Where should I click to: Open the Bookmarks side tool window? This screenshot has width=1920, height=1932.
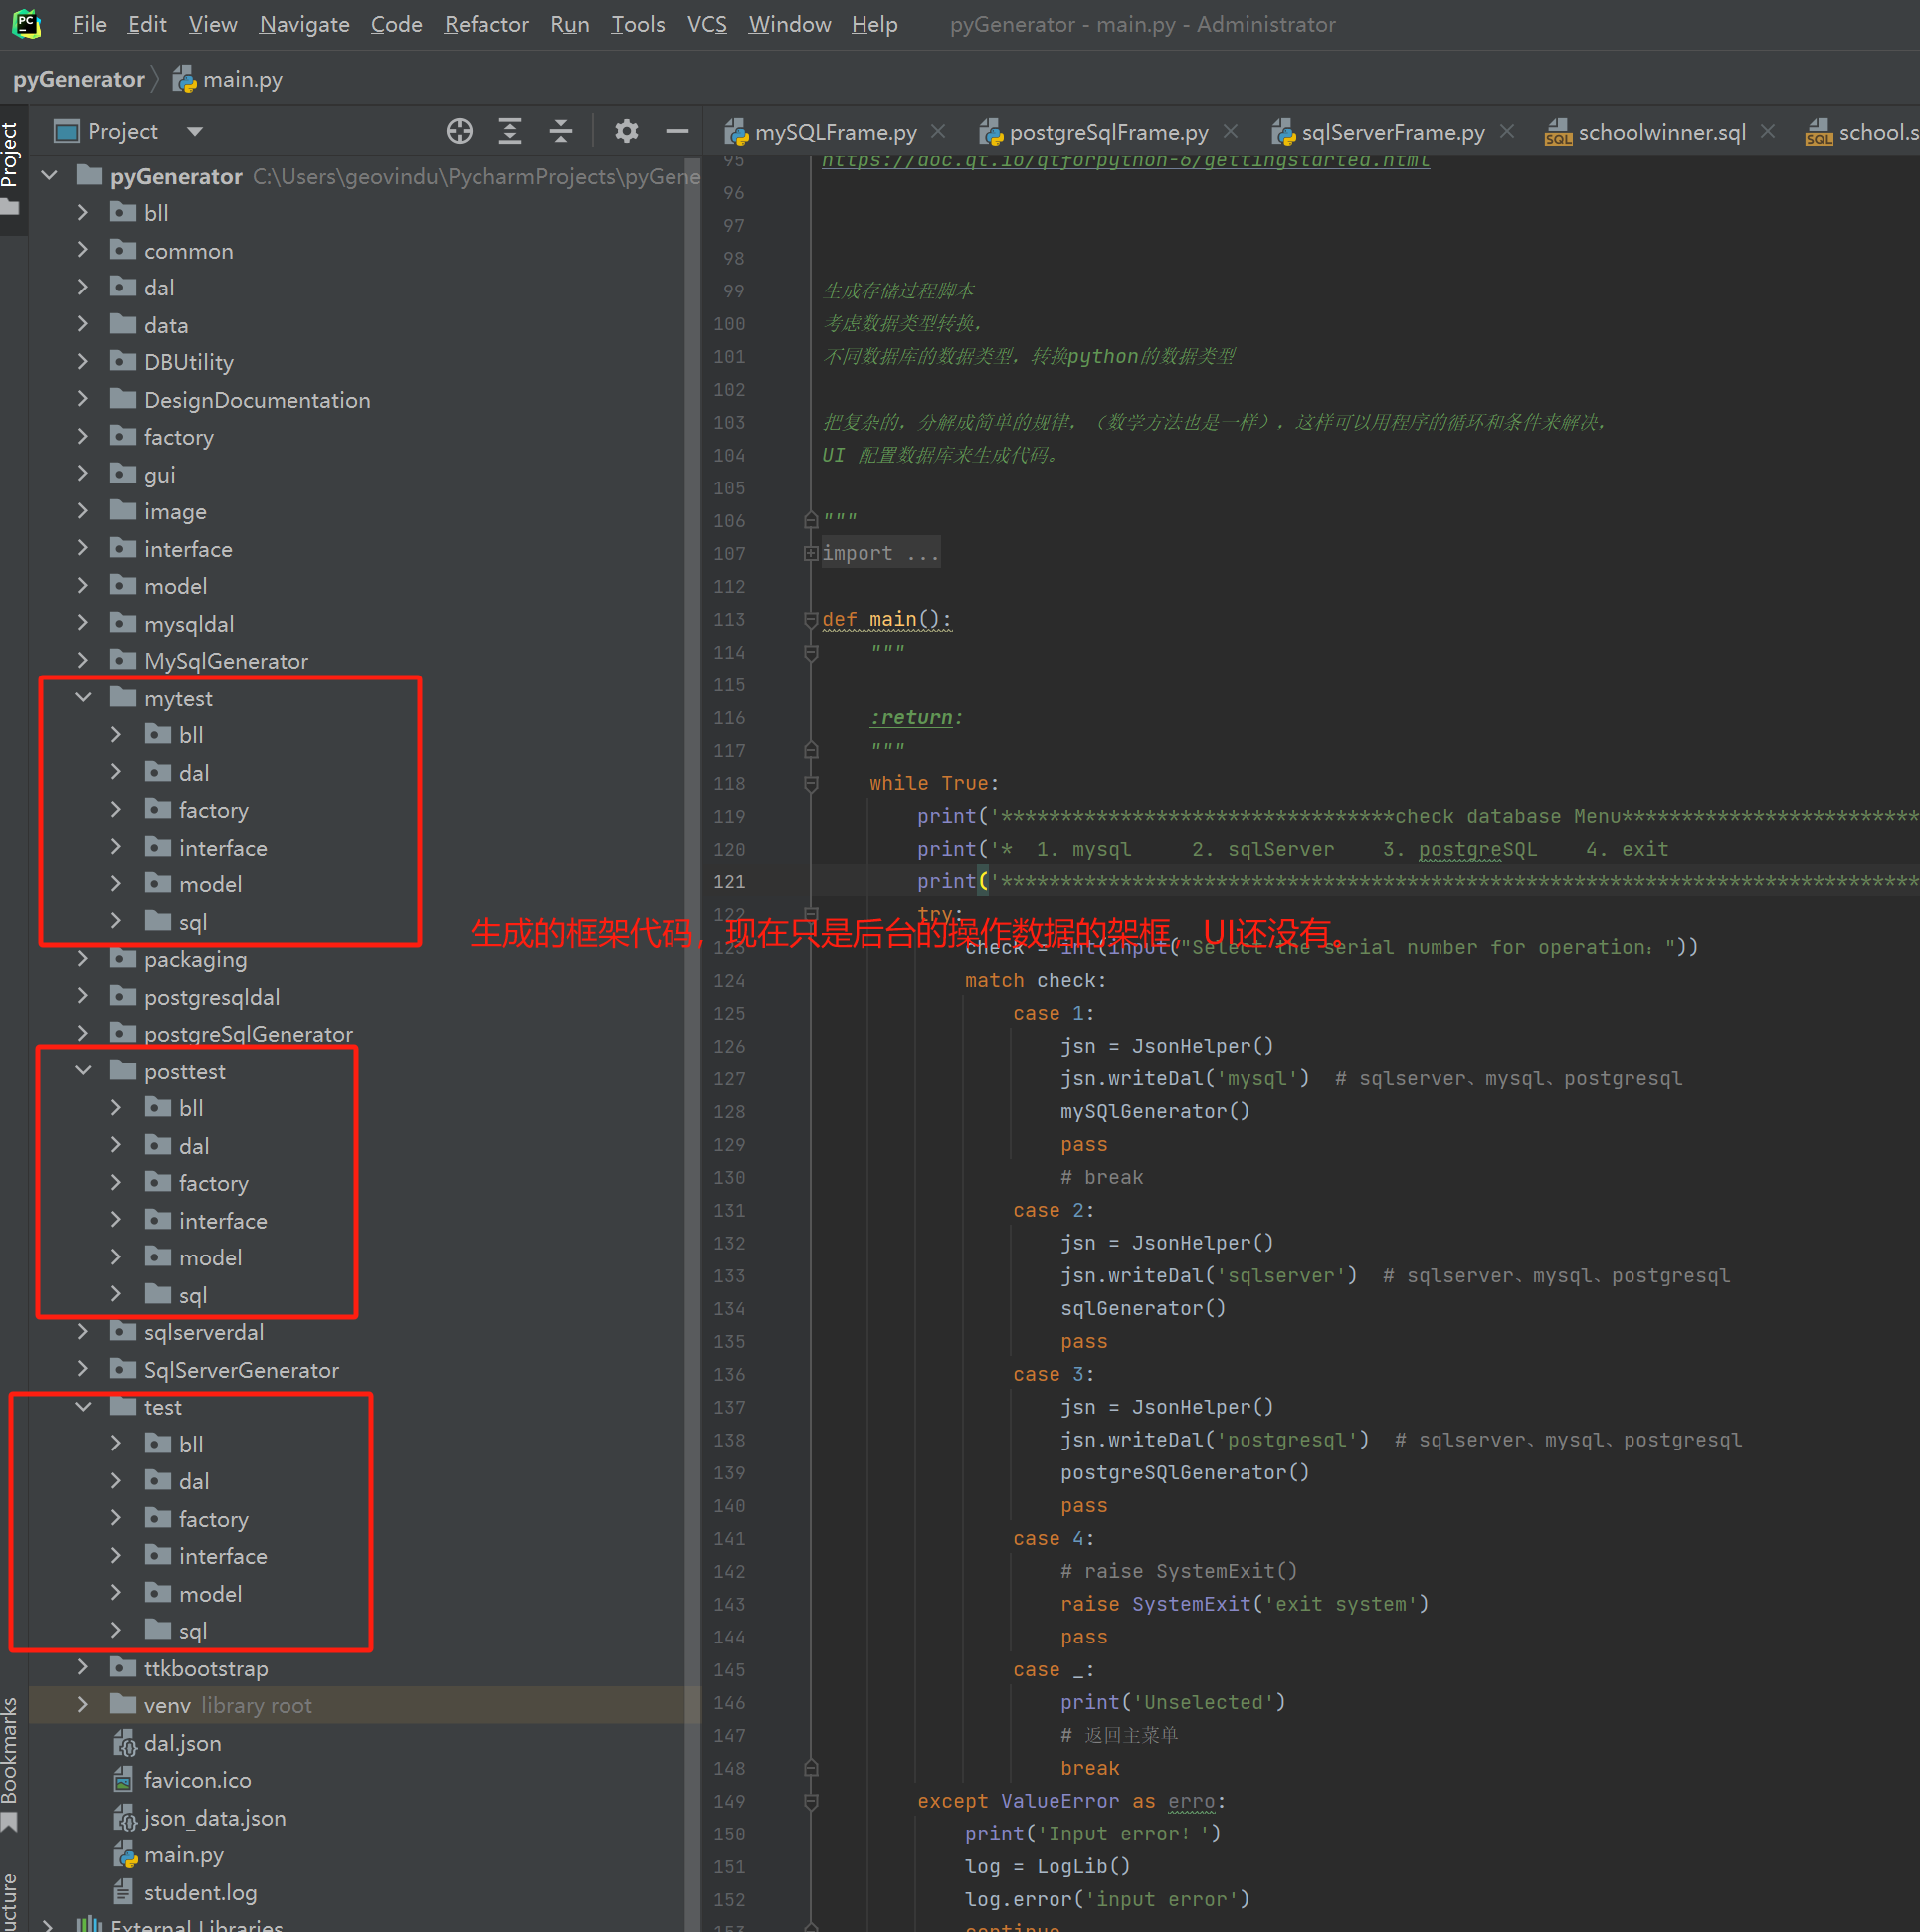point(10,1763)
